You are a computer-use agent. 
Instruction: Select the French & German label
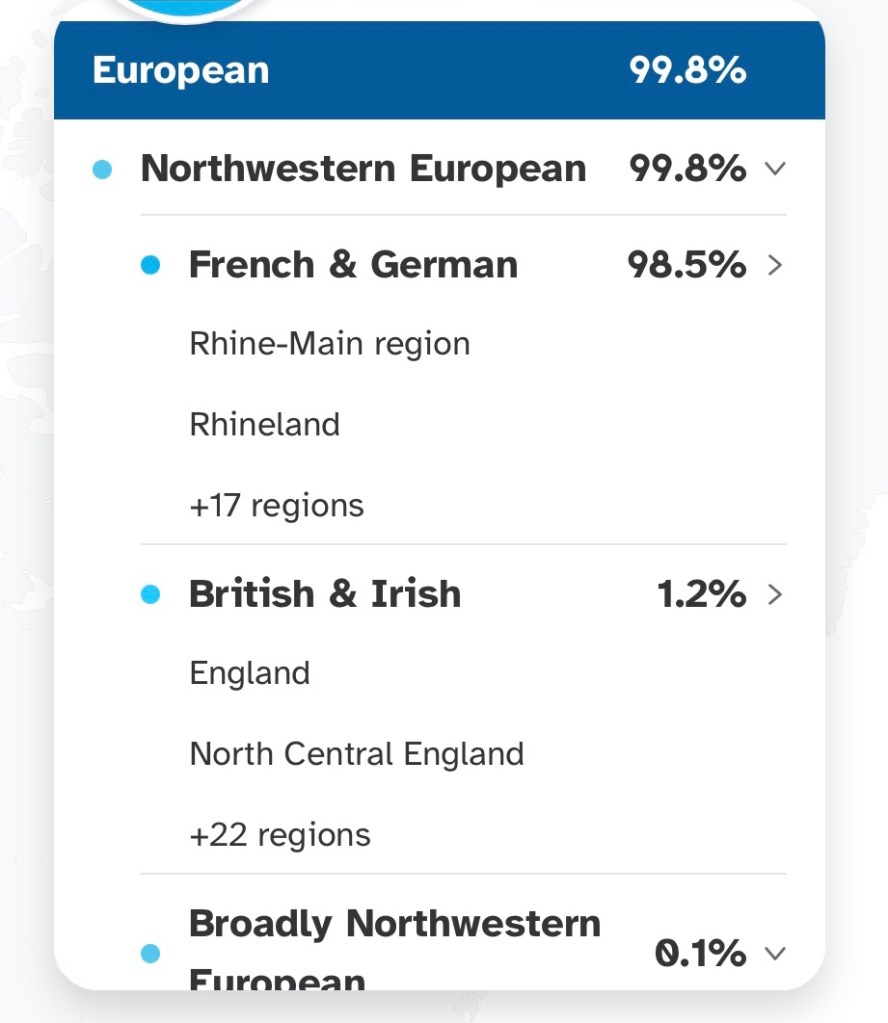click(353, 266)
